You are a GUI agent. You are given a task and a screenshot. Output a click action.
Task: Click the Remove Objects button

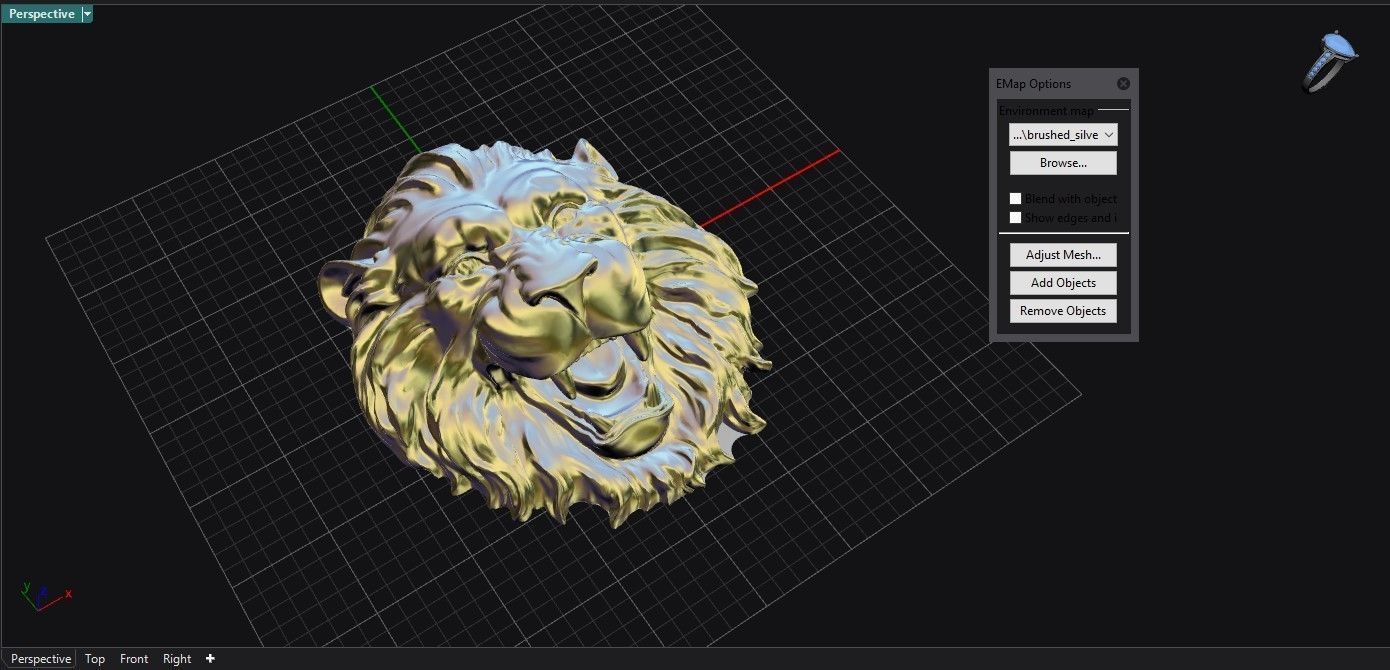point(1063,311)
